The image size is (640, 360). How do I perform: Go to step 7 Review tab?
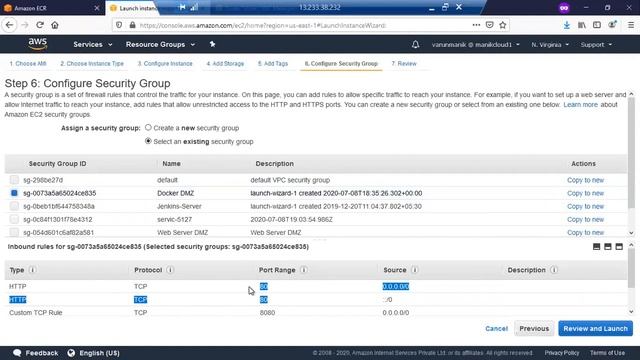[x=404, y=64]
